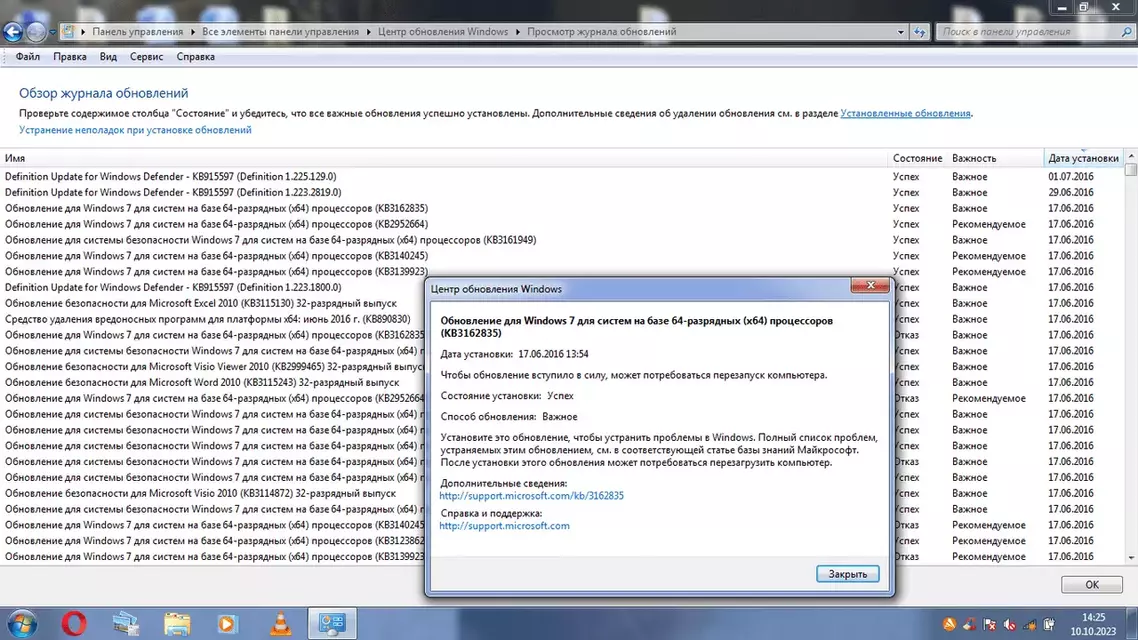
Task: Close the Центр обновления Windows dialog with X
Action: coord(870,285)
